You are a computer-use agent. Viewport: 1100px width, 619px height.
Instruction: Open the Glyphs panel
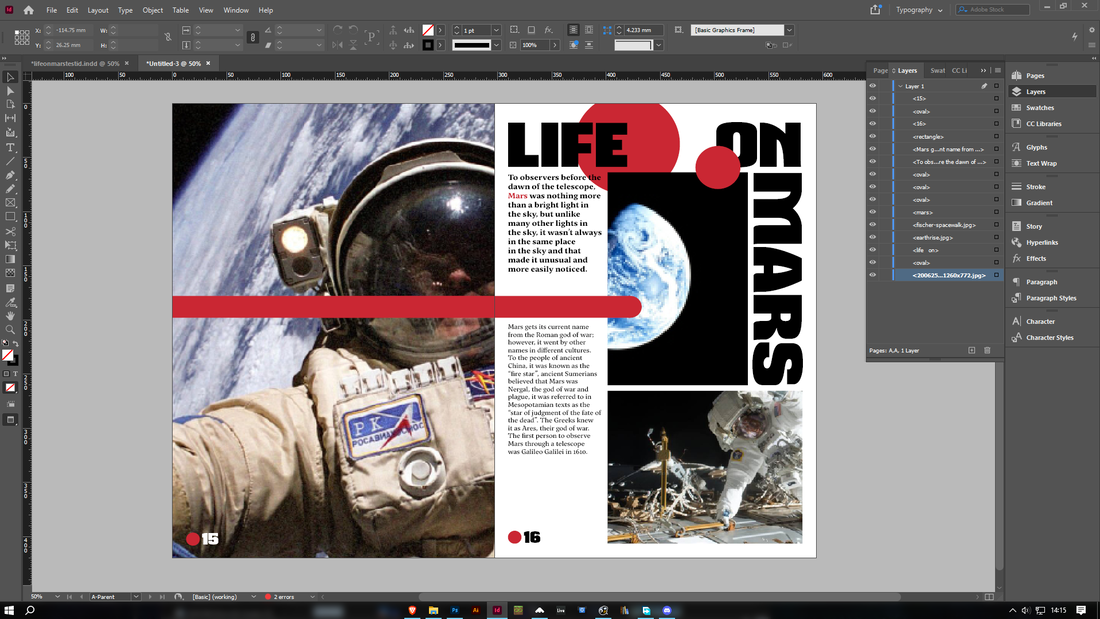tap(1036, 147)
